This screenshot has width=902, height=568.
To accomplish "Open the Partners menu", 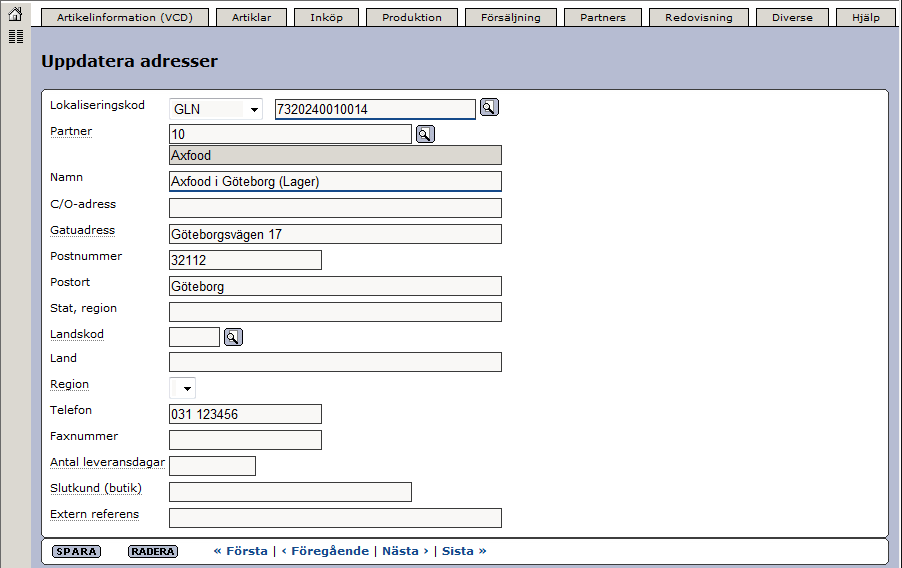I will 603,17.
